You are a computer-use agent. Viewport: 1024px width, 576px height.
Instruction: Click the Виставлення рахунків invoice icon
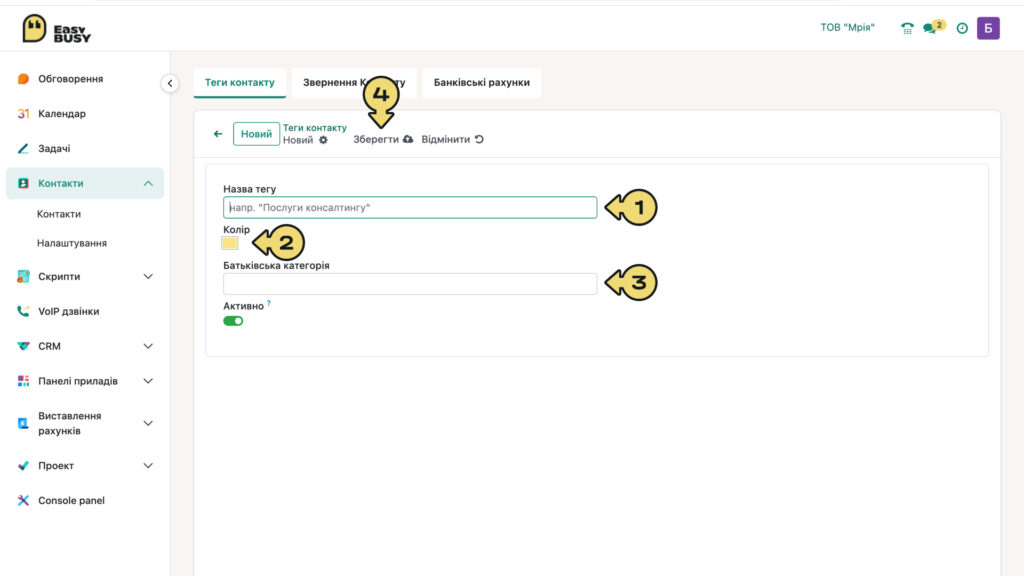click(23, 423)
